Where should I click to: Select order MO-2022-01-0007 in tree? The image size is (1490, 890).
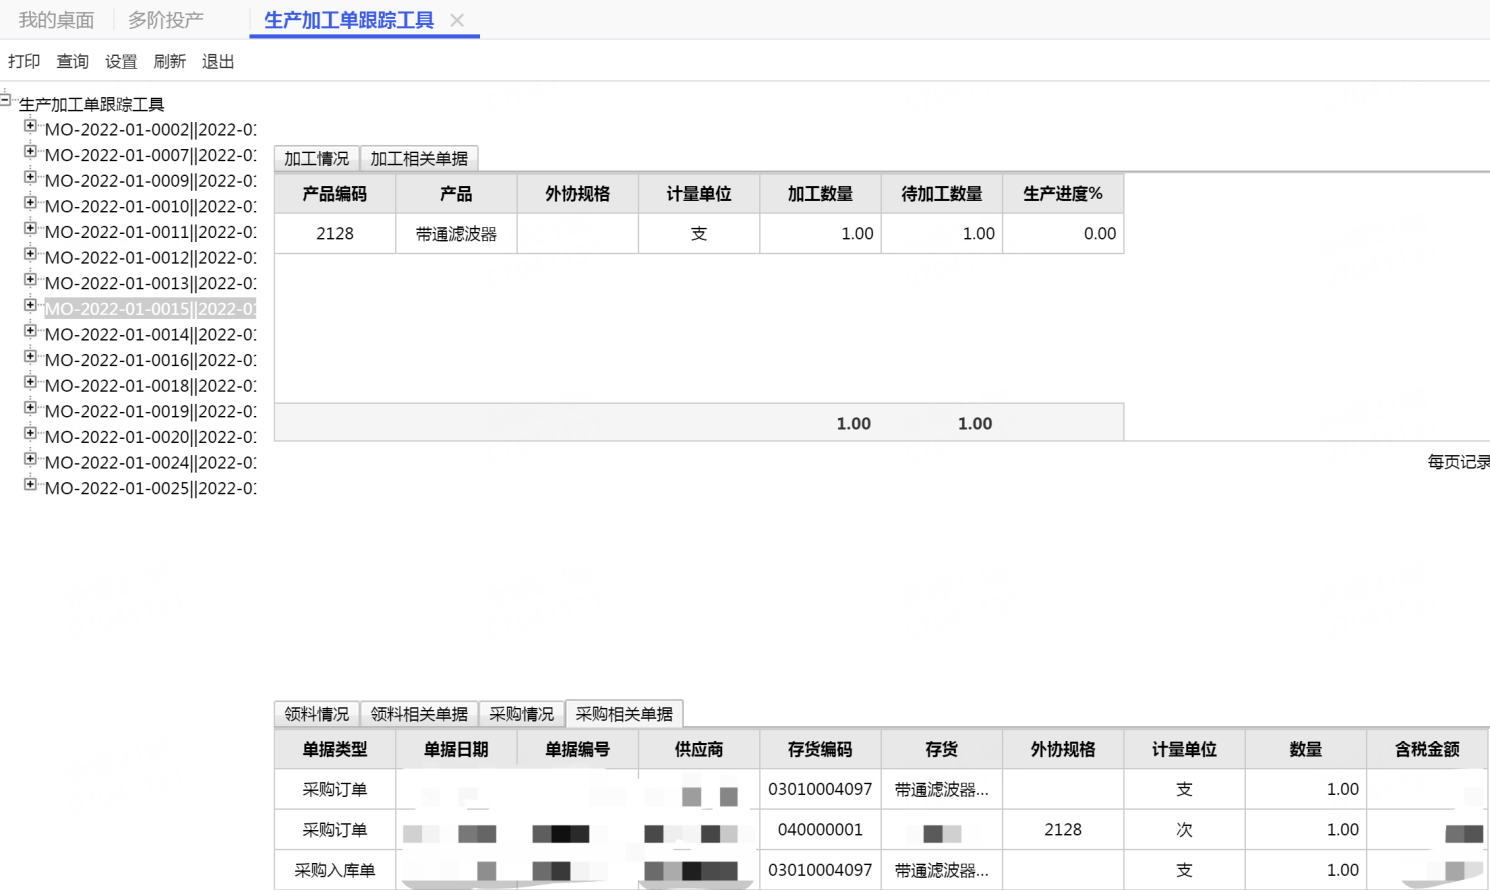tap(150, 156)
